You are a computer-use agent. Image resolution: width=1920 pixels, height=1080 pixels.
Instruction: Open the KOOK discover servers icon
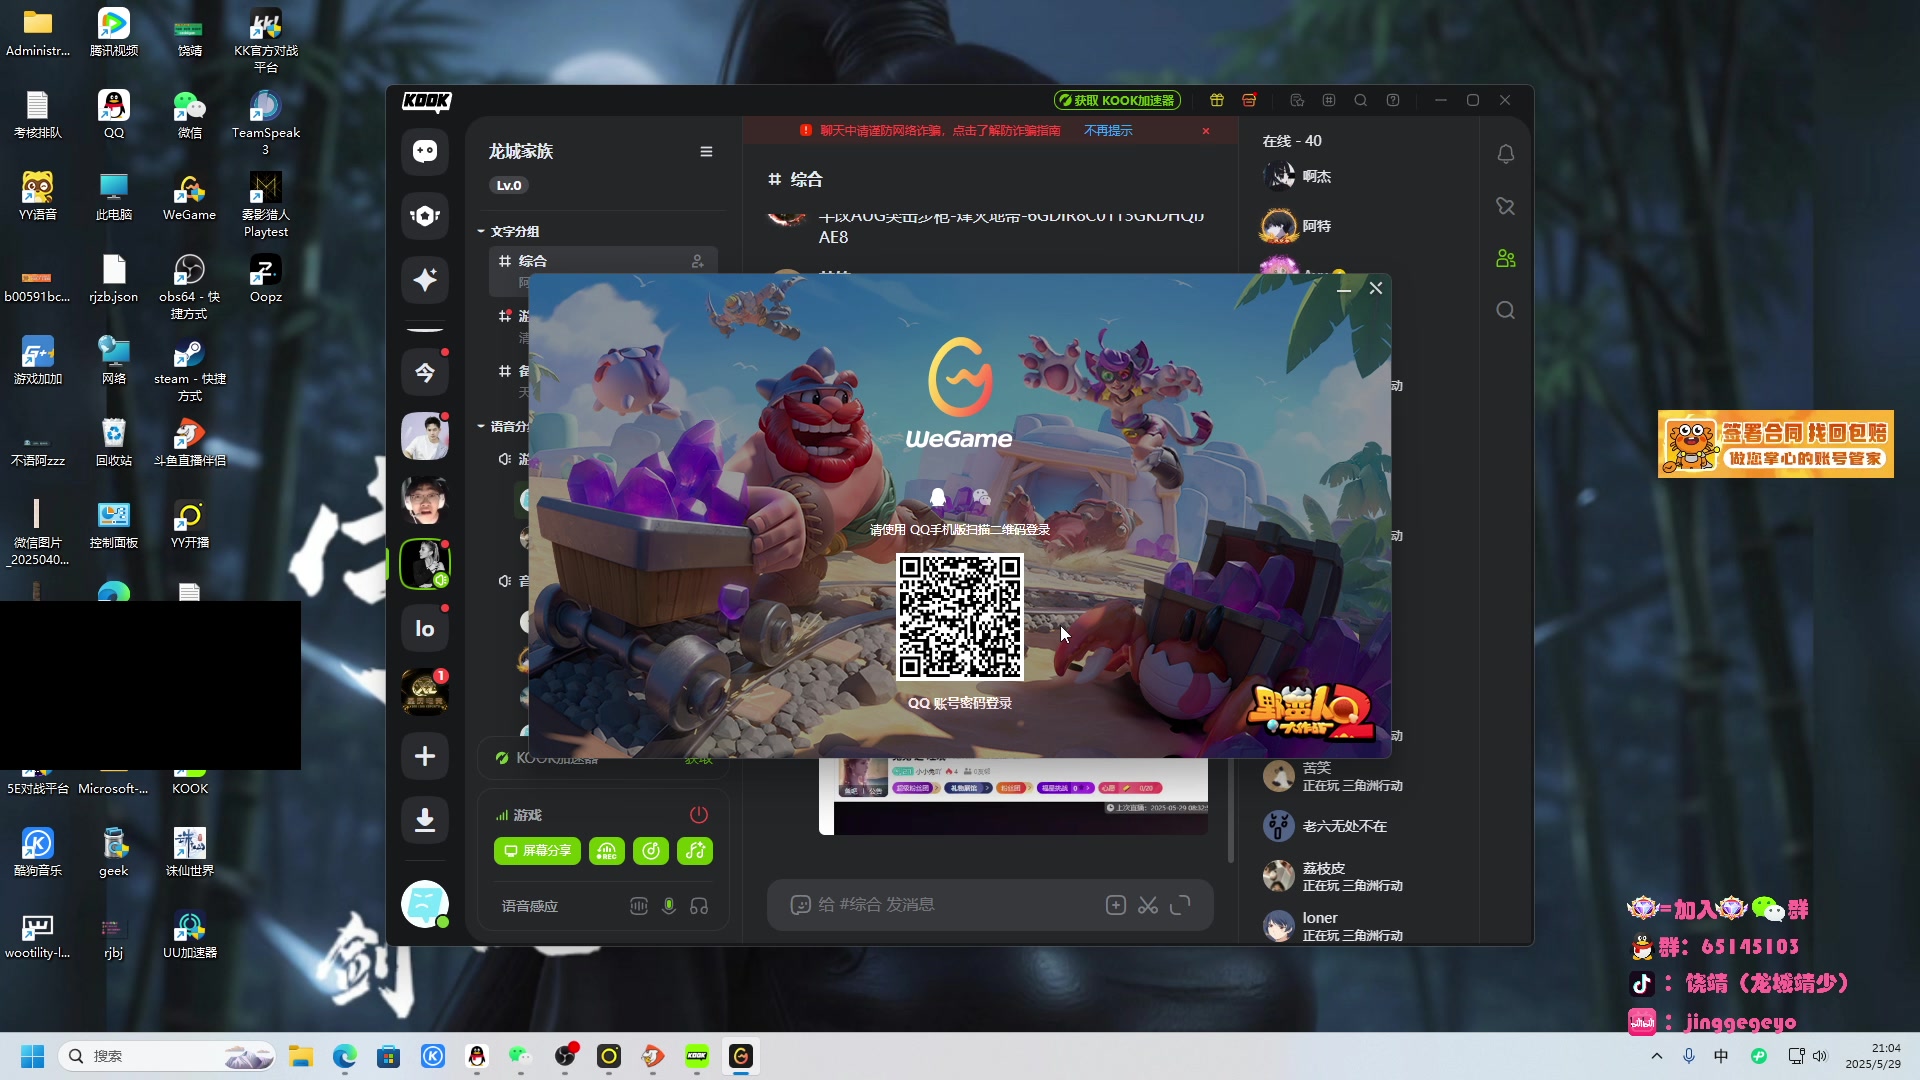coord(425,216)
